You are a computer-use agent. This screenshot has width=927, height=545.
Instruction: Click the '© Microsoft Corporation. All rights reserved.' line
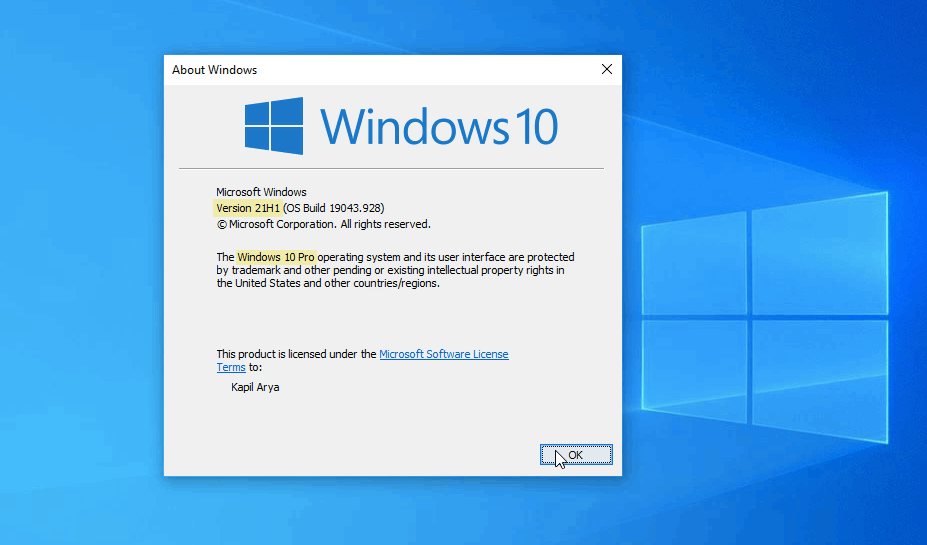[x=323, y=224]
